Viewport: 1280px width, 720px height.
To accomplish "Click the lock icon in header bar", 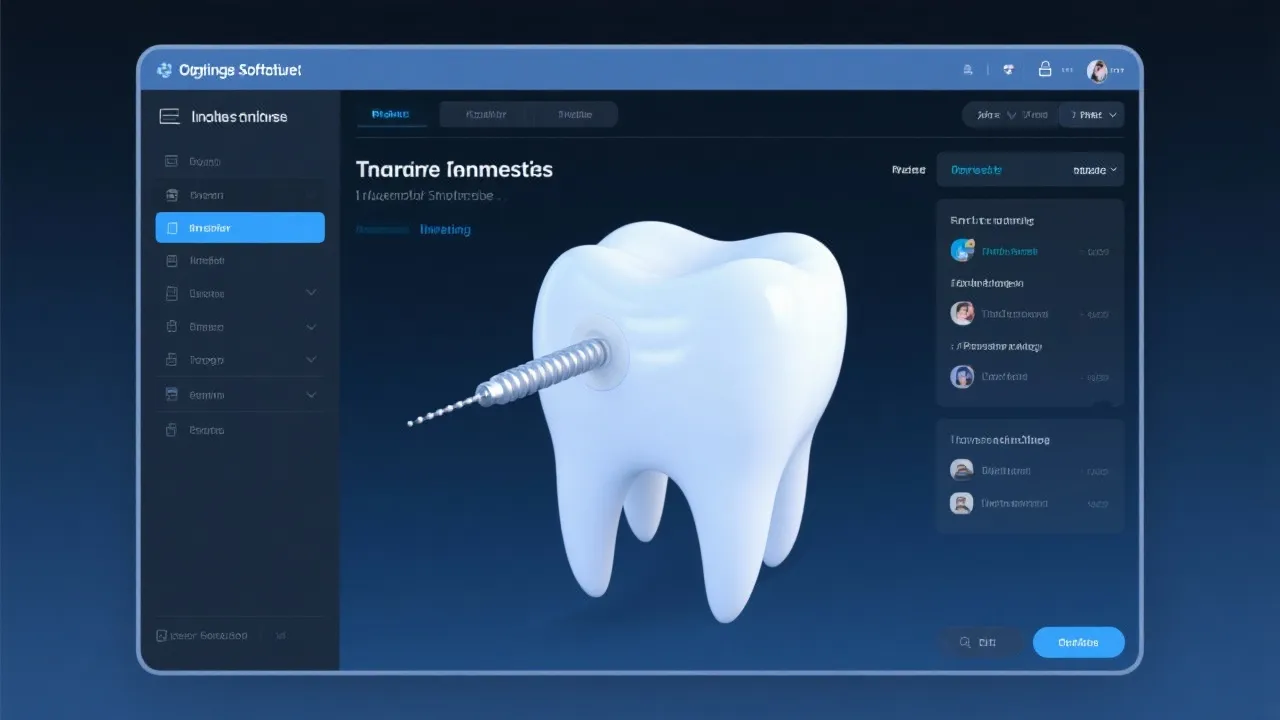I will coord(1045,69).
